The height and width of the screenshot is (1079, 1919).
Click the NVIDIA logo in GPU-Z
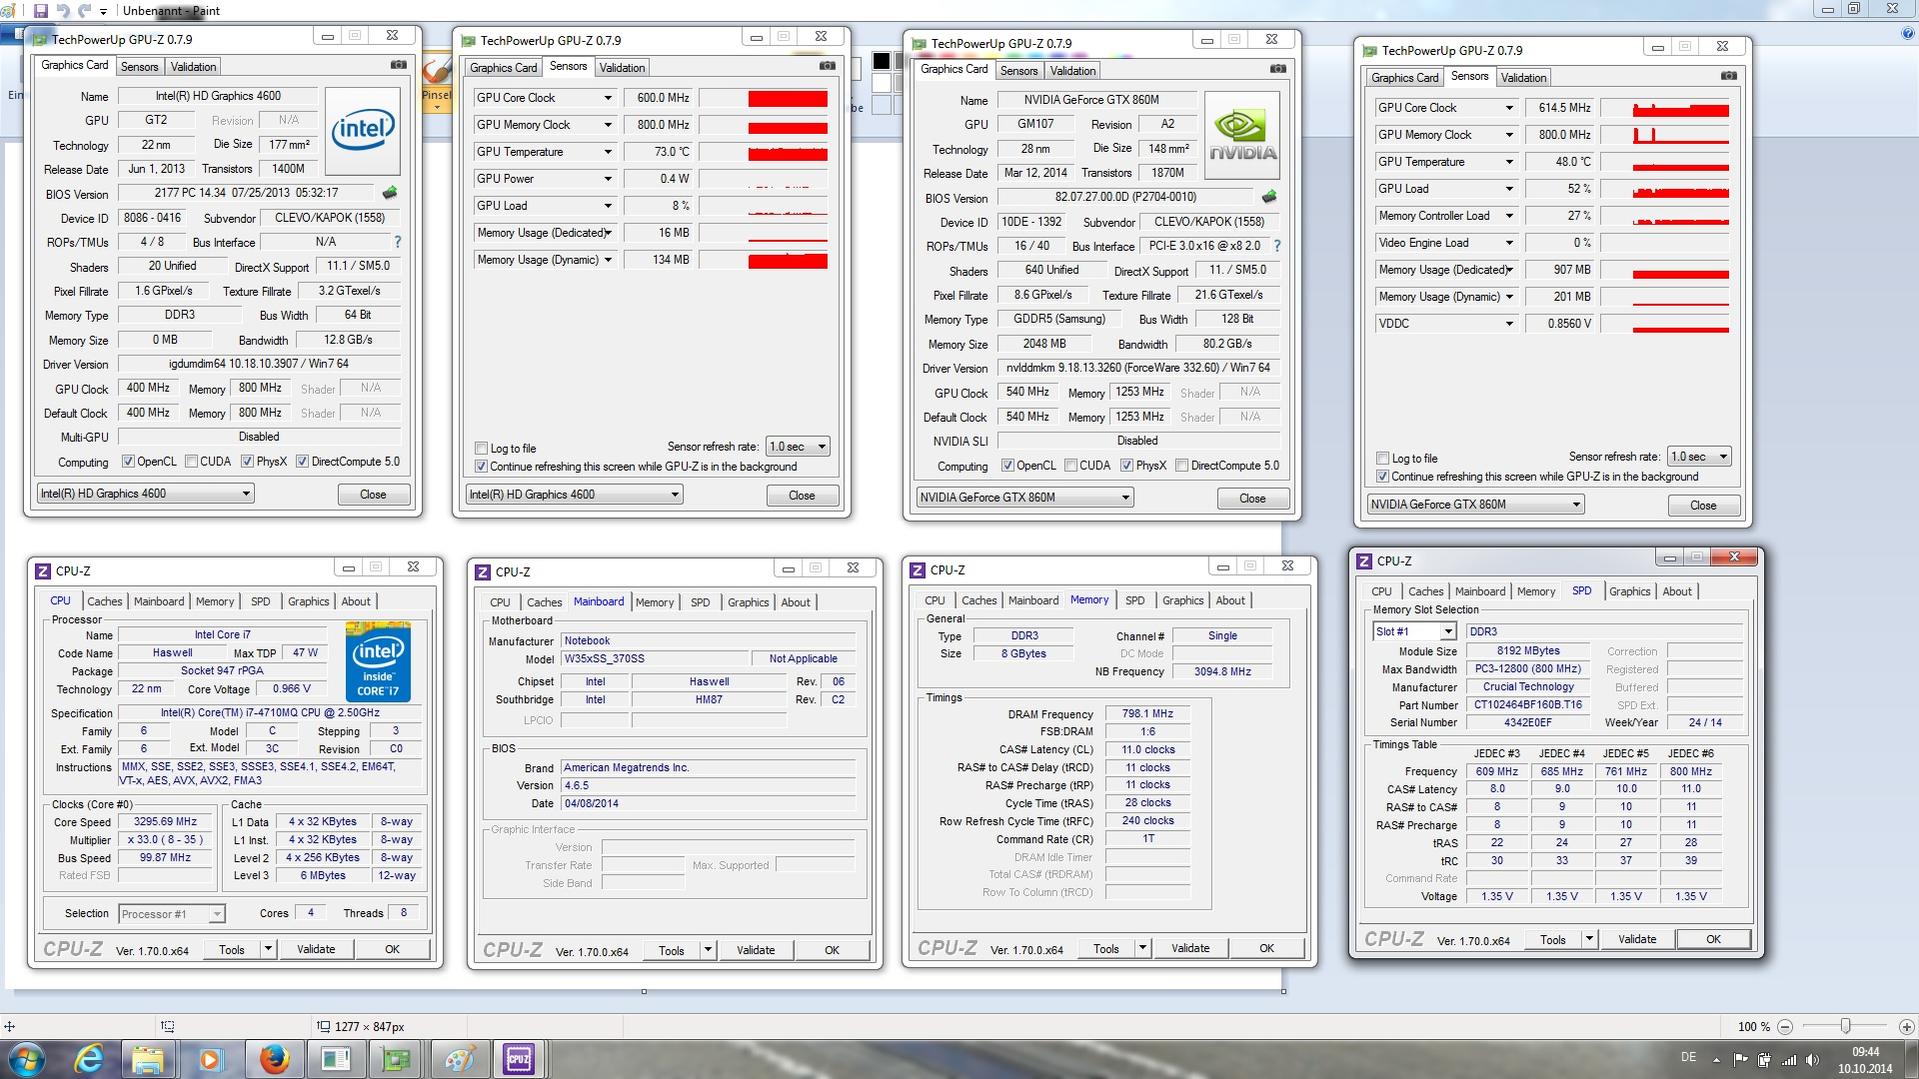(x=1242, y=135)
